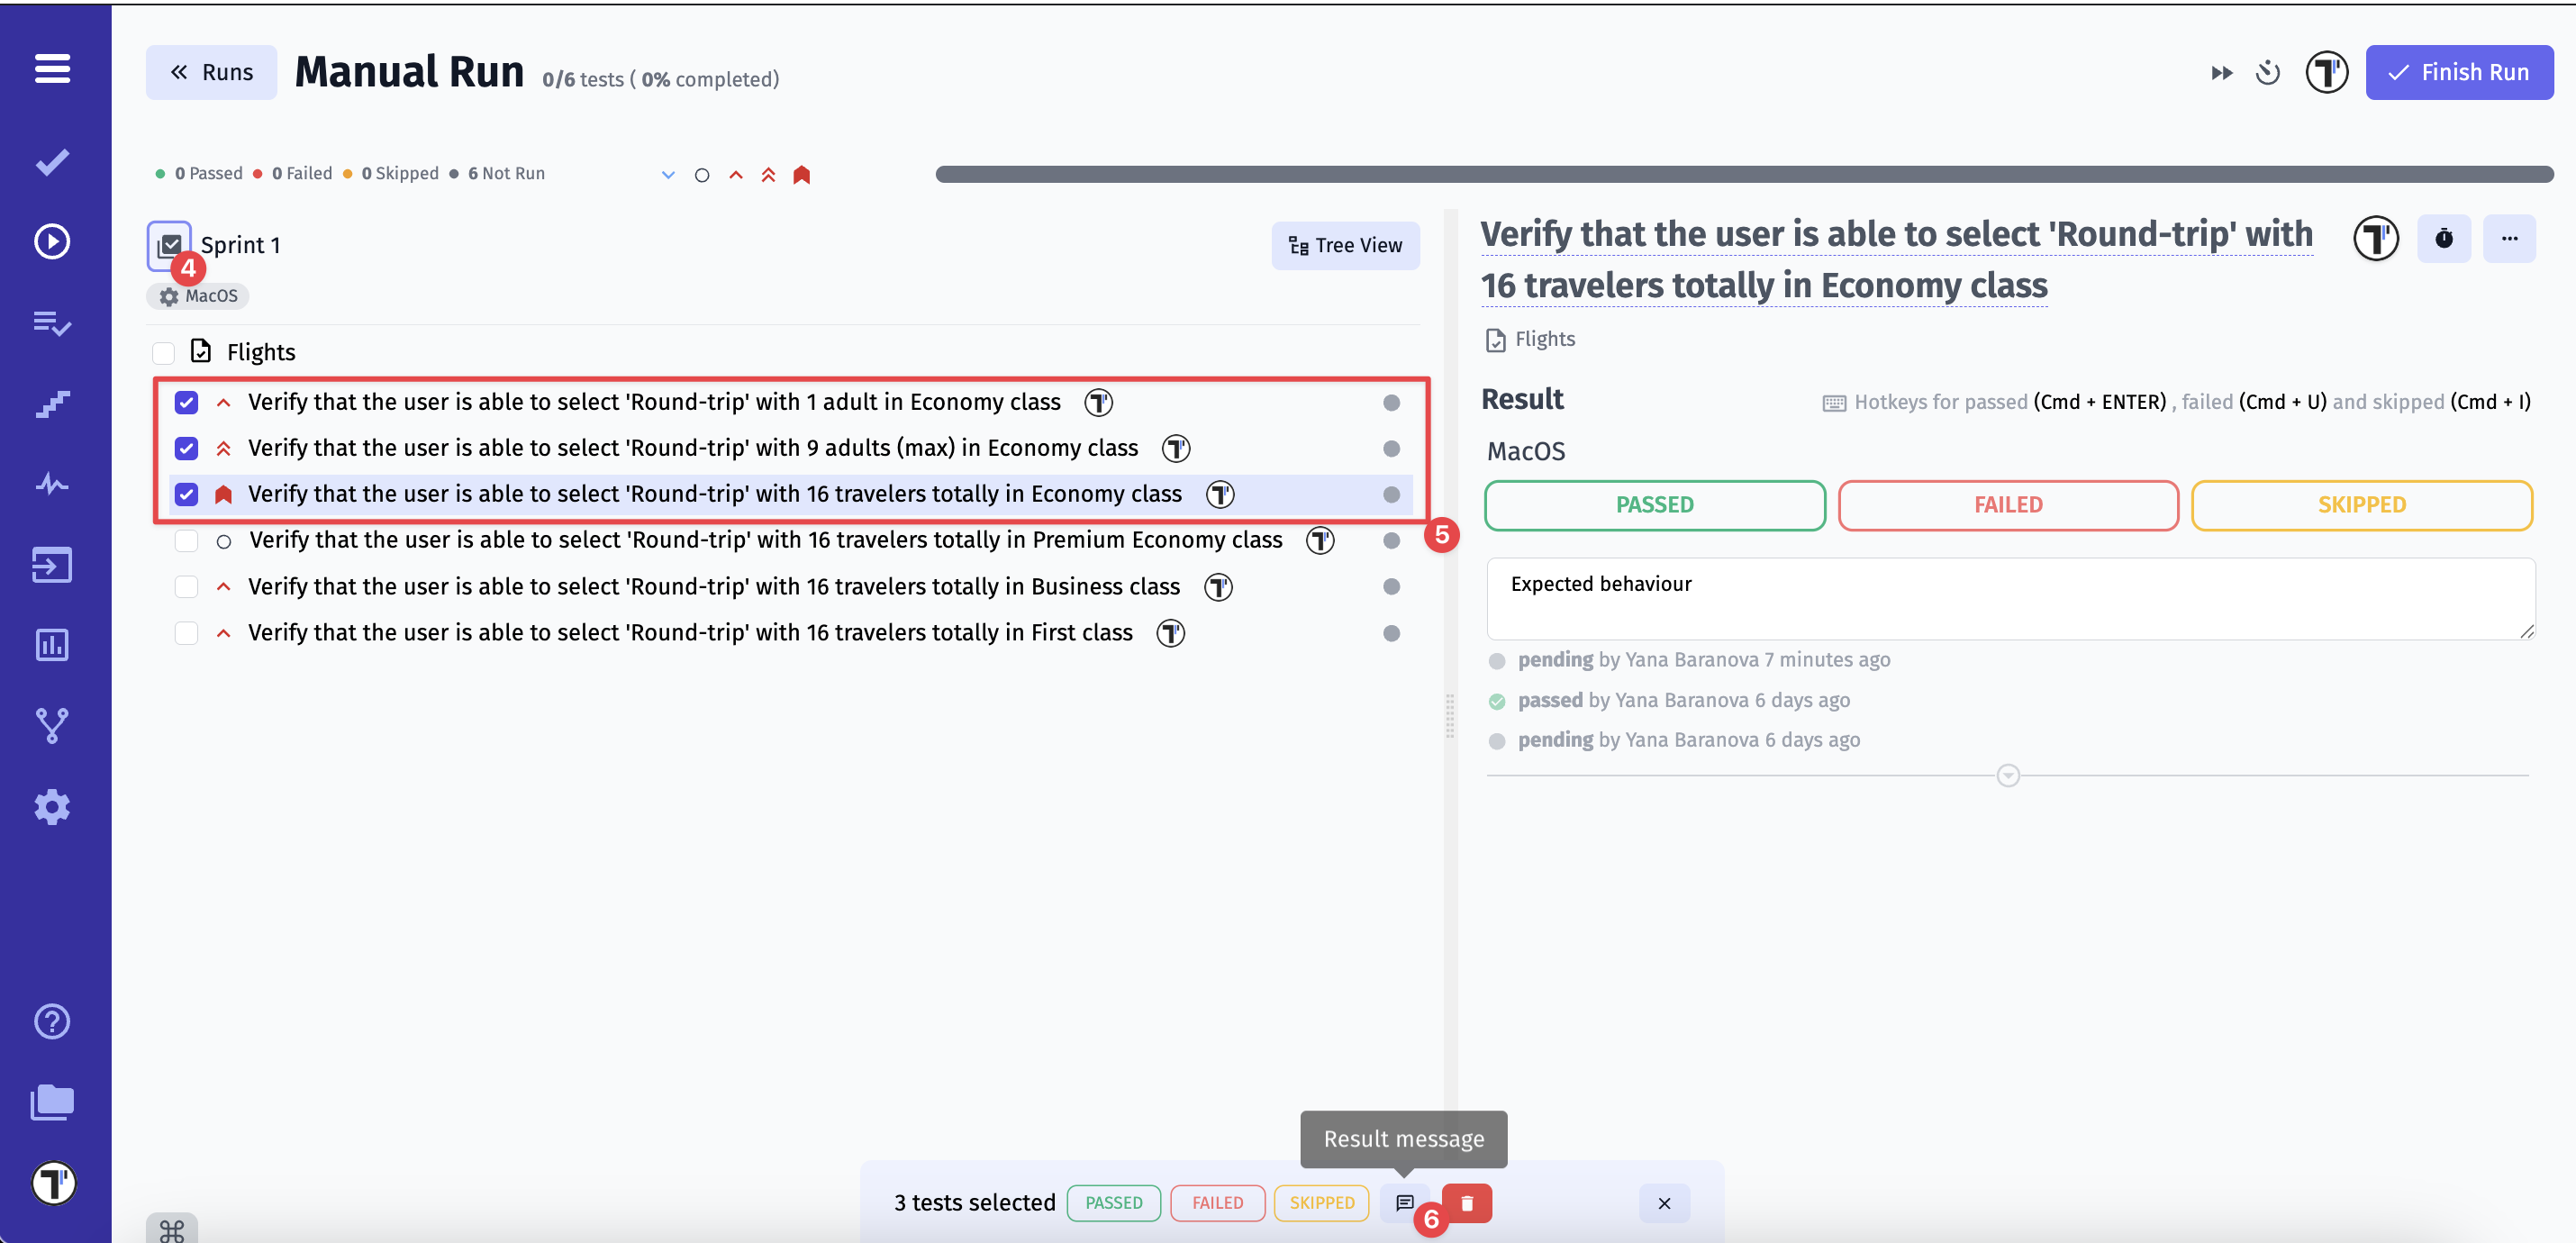Mark the test as PASSED in Result panel
Viewport: 2576px width, 1243px height.
coord(1654,505)
